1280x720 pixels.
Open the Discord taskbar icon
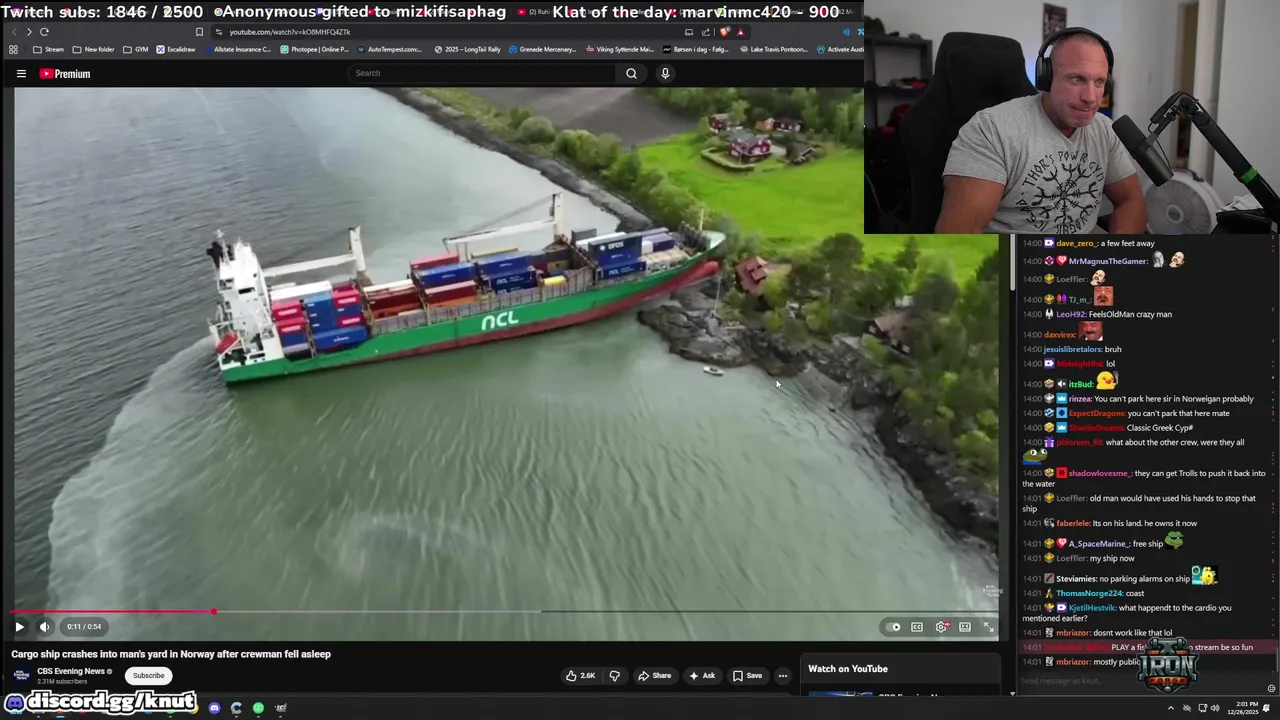214,708
